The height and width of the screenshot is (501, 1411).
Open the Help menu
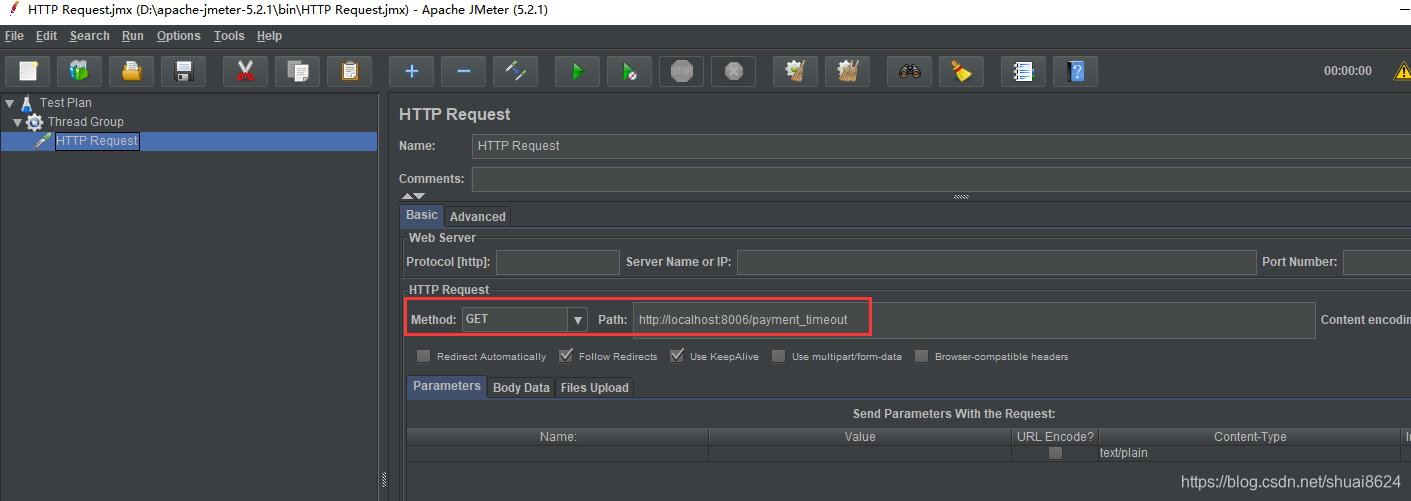click(269, 36)
